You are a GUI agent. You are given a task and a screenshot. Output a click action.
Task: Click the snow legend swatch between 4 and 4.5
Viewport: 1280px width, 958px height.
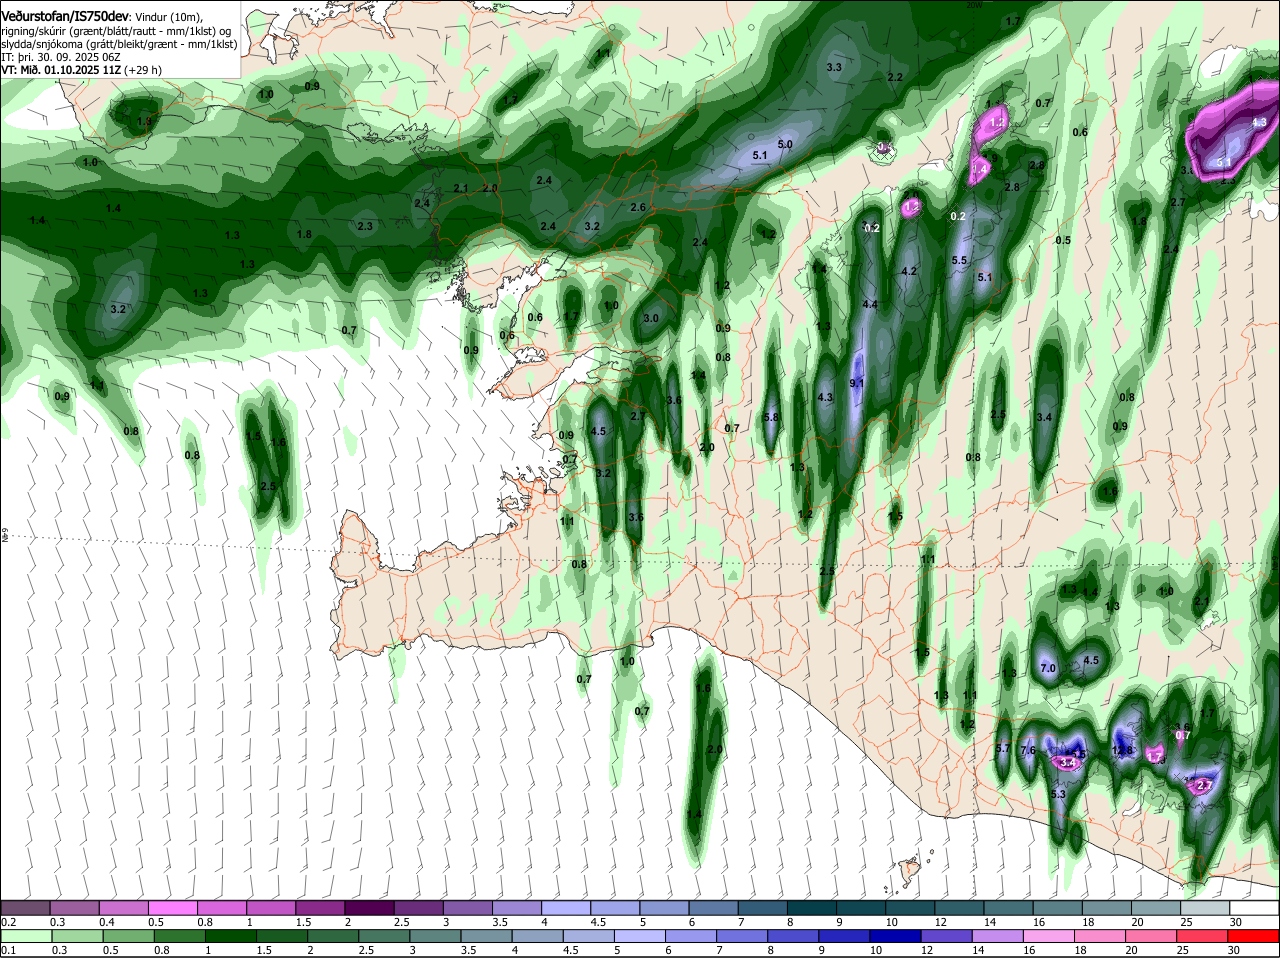[568, 907]
